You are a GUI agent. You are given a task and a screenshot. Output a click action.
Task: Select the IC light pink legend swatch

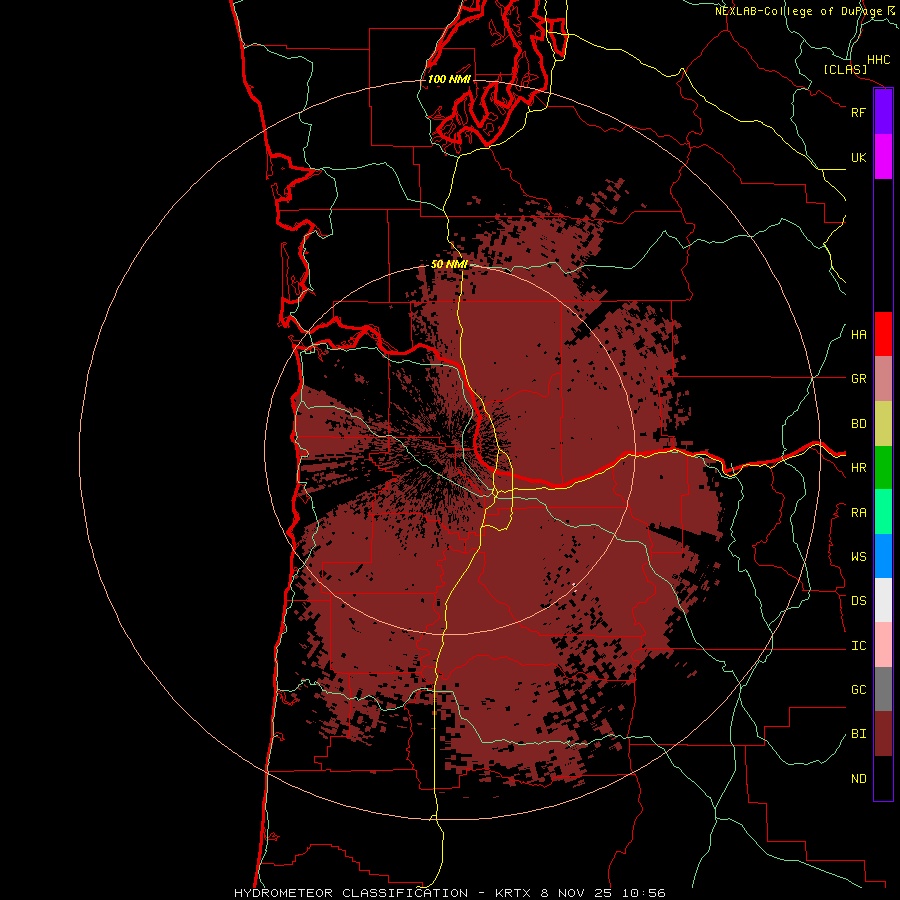[883, 645]
